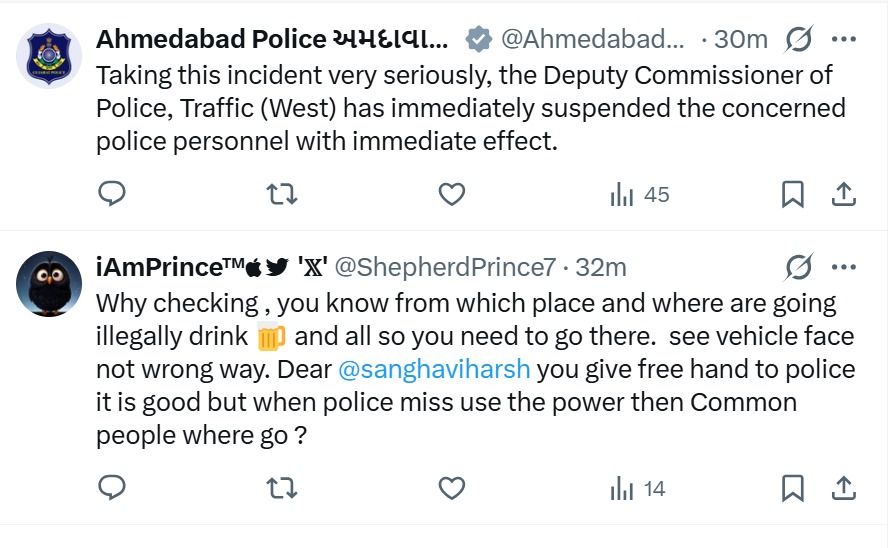Repost the Ahmedabad Police tweet
The width and height of the screenshot is (889, 548).
tap(283, 193)
